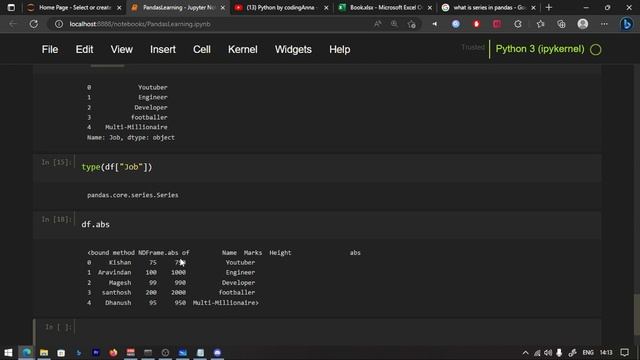Add this page to favorites
640x360 pixels.
(411, 24)
